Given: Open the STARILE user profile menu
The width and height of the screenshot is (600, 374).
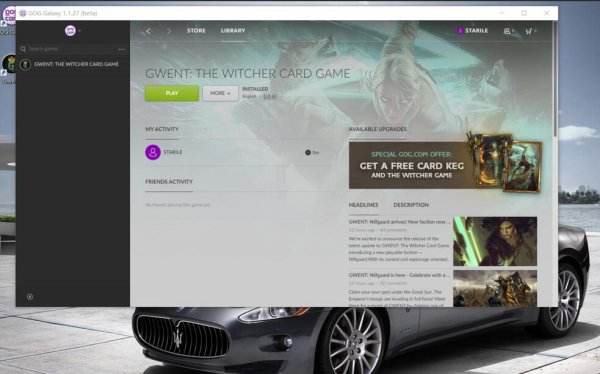Looking at the screenshot, I should [473, 31].
